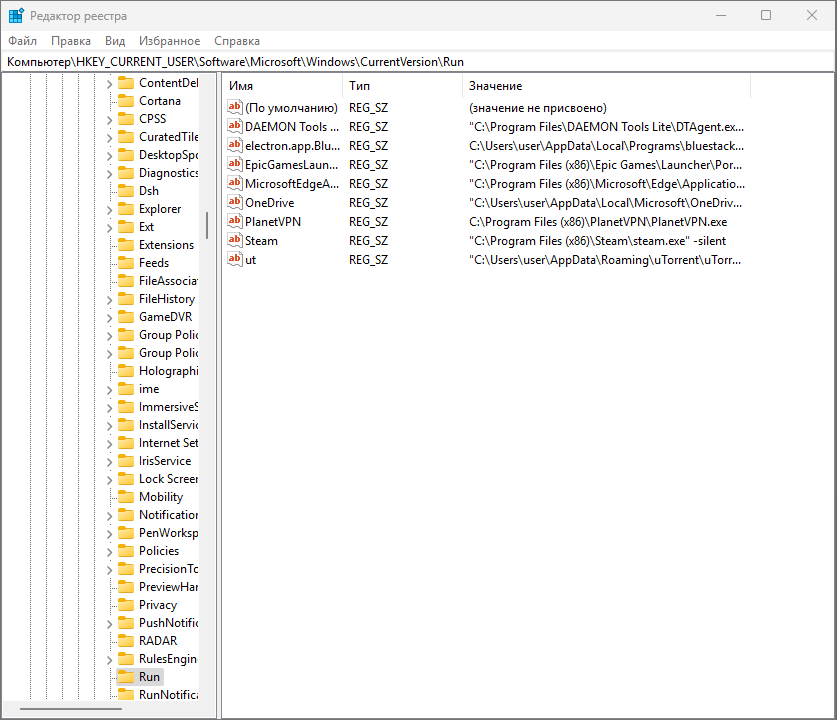
Task: Expand the RulesEngin tree node
Action: pyautogui.click(x=109, y=660)
